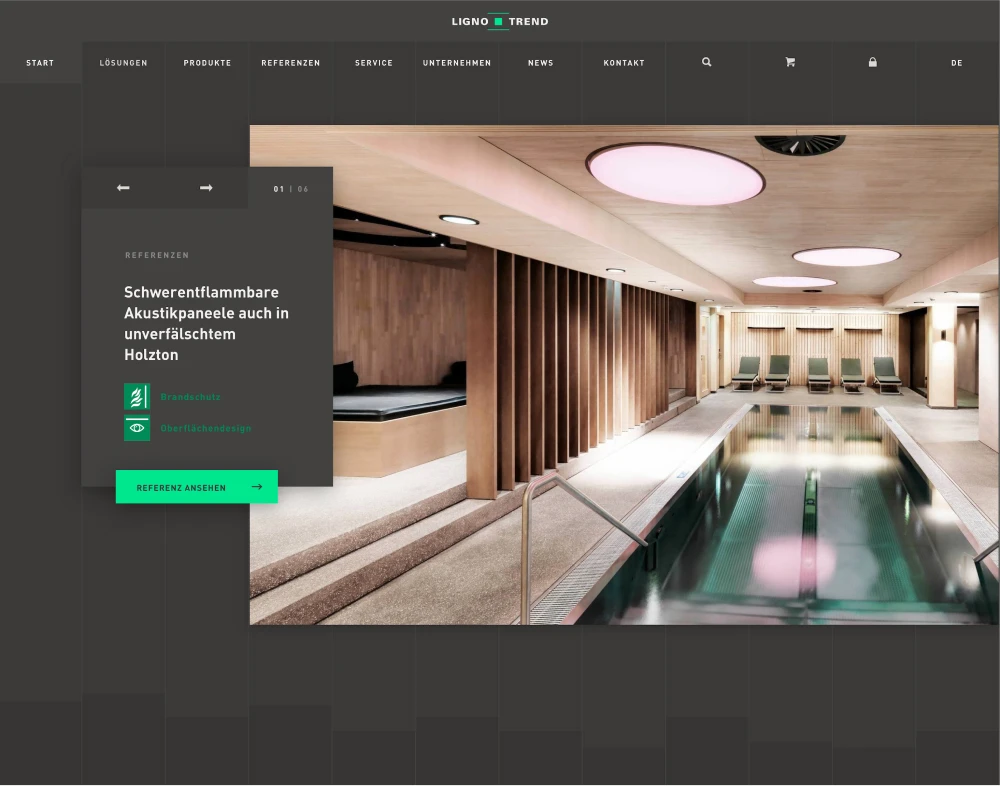This screenshot has height=786, width=1000.
Task: Click the Oberflächendesign eye icon
Action: coord(137,427)
